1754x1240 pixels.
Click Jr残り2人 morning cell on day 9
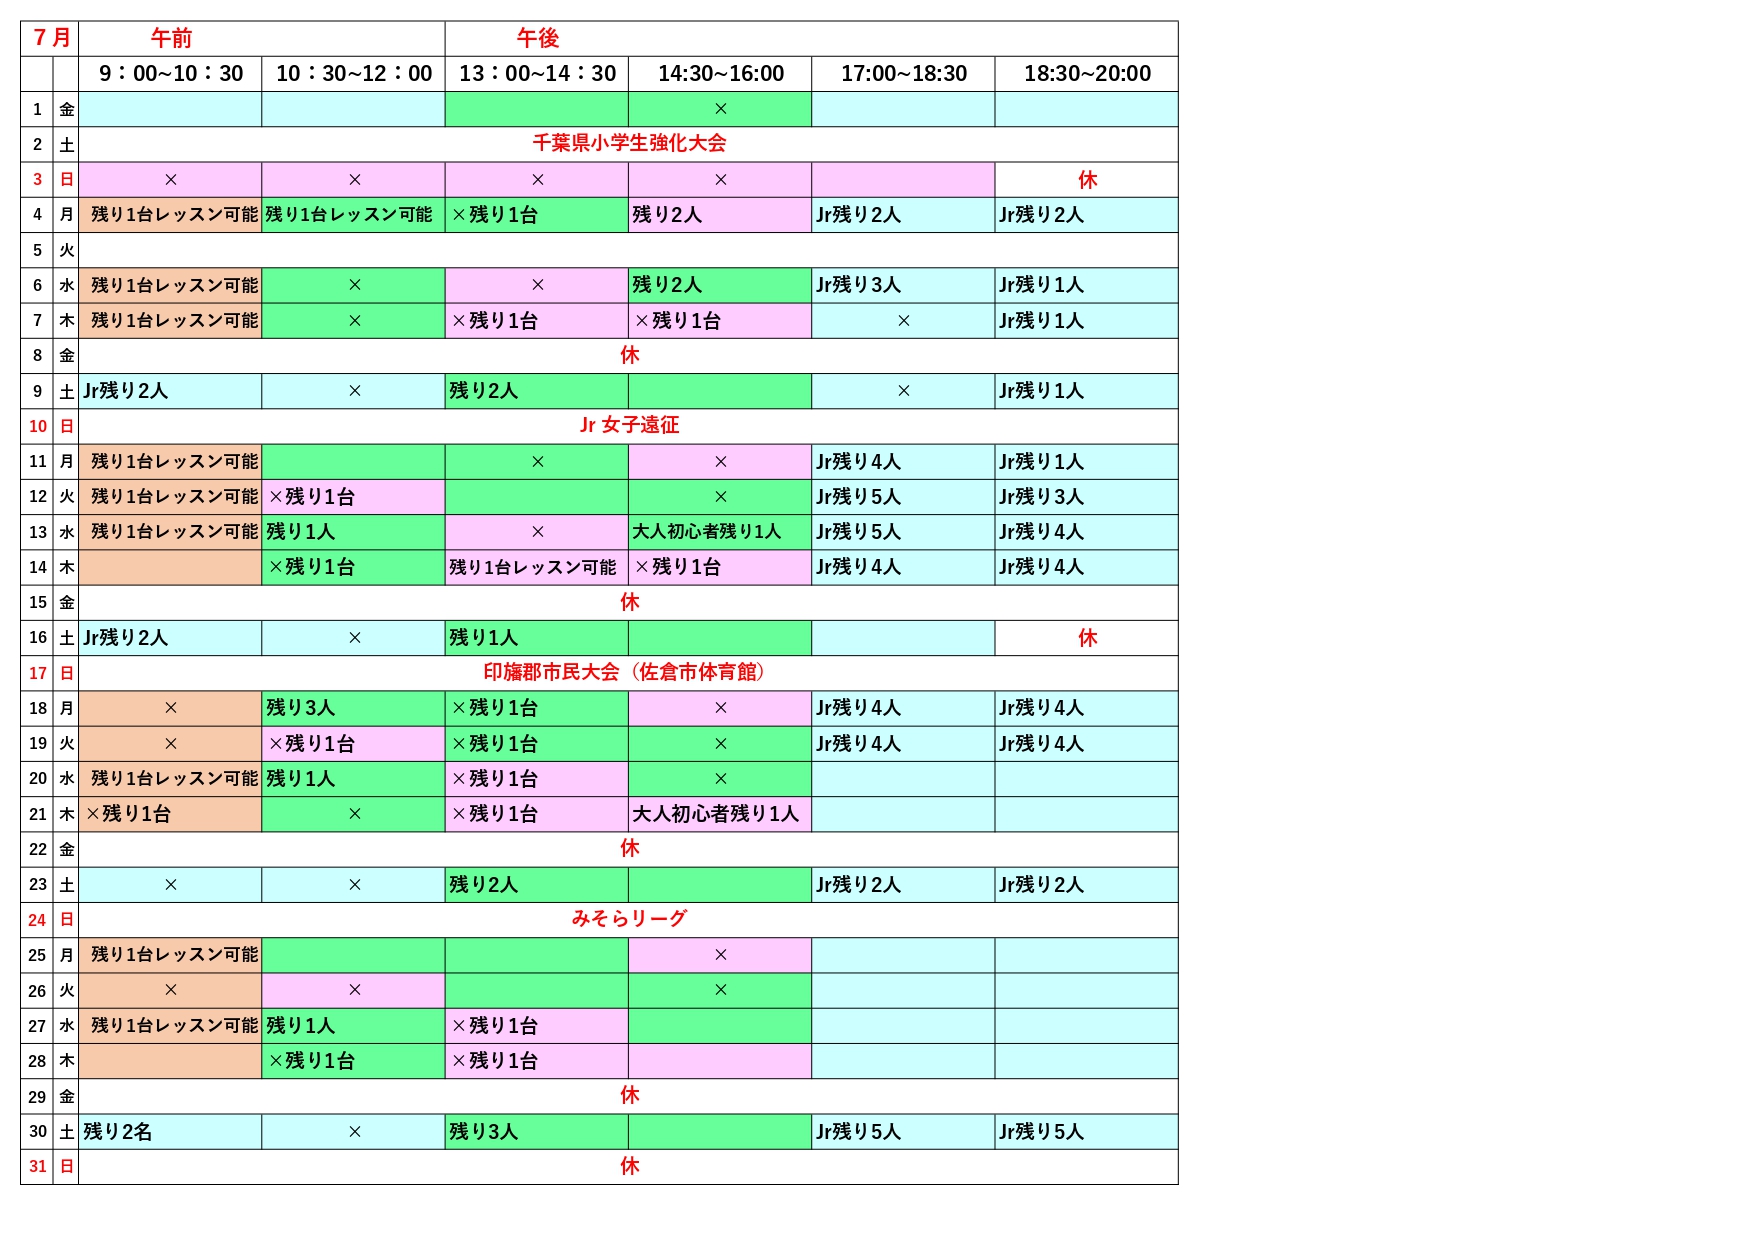tap(171, 391)
